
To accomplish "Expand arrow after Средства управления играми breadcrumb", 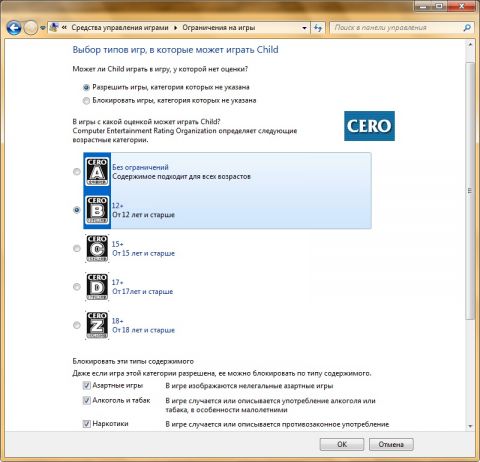I will pyautogui.click(x=175, y=28).
